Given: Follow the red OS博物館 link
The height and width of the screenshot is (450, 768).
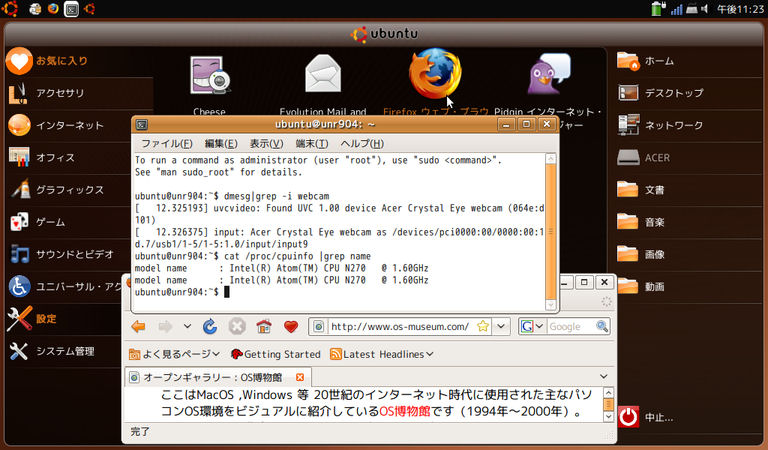Looking at the screenshot, I should point(405,411).
